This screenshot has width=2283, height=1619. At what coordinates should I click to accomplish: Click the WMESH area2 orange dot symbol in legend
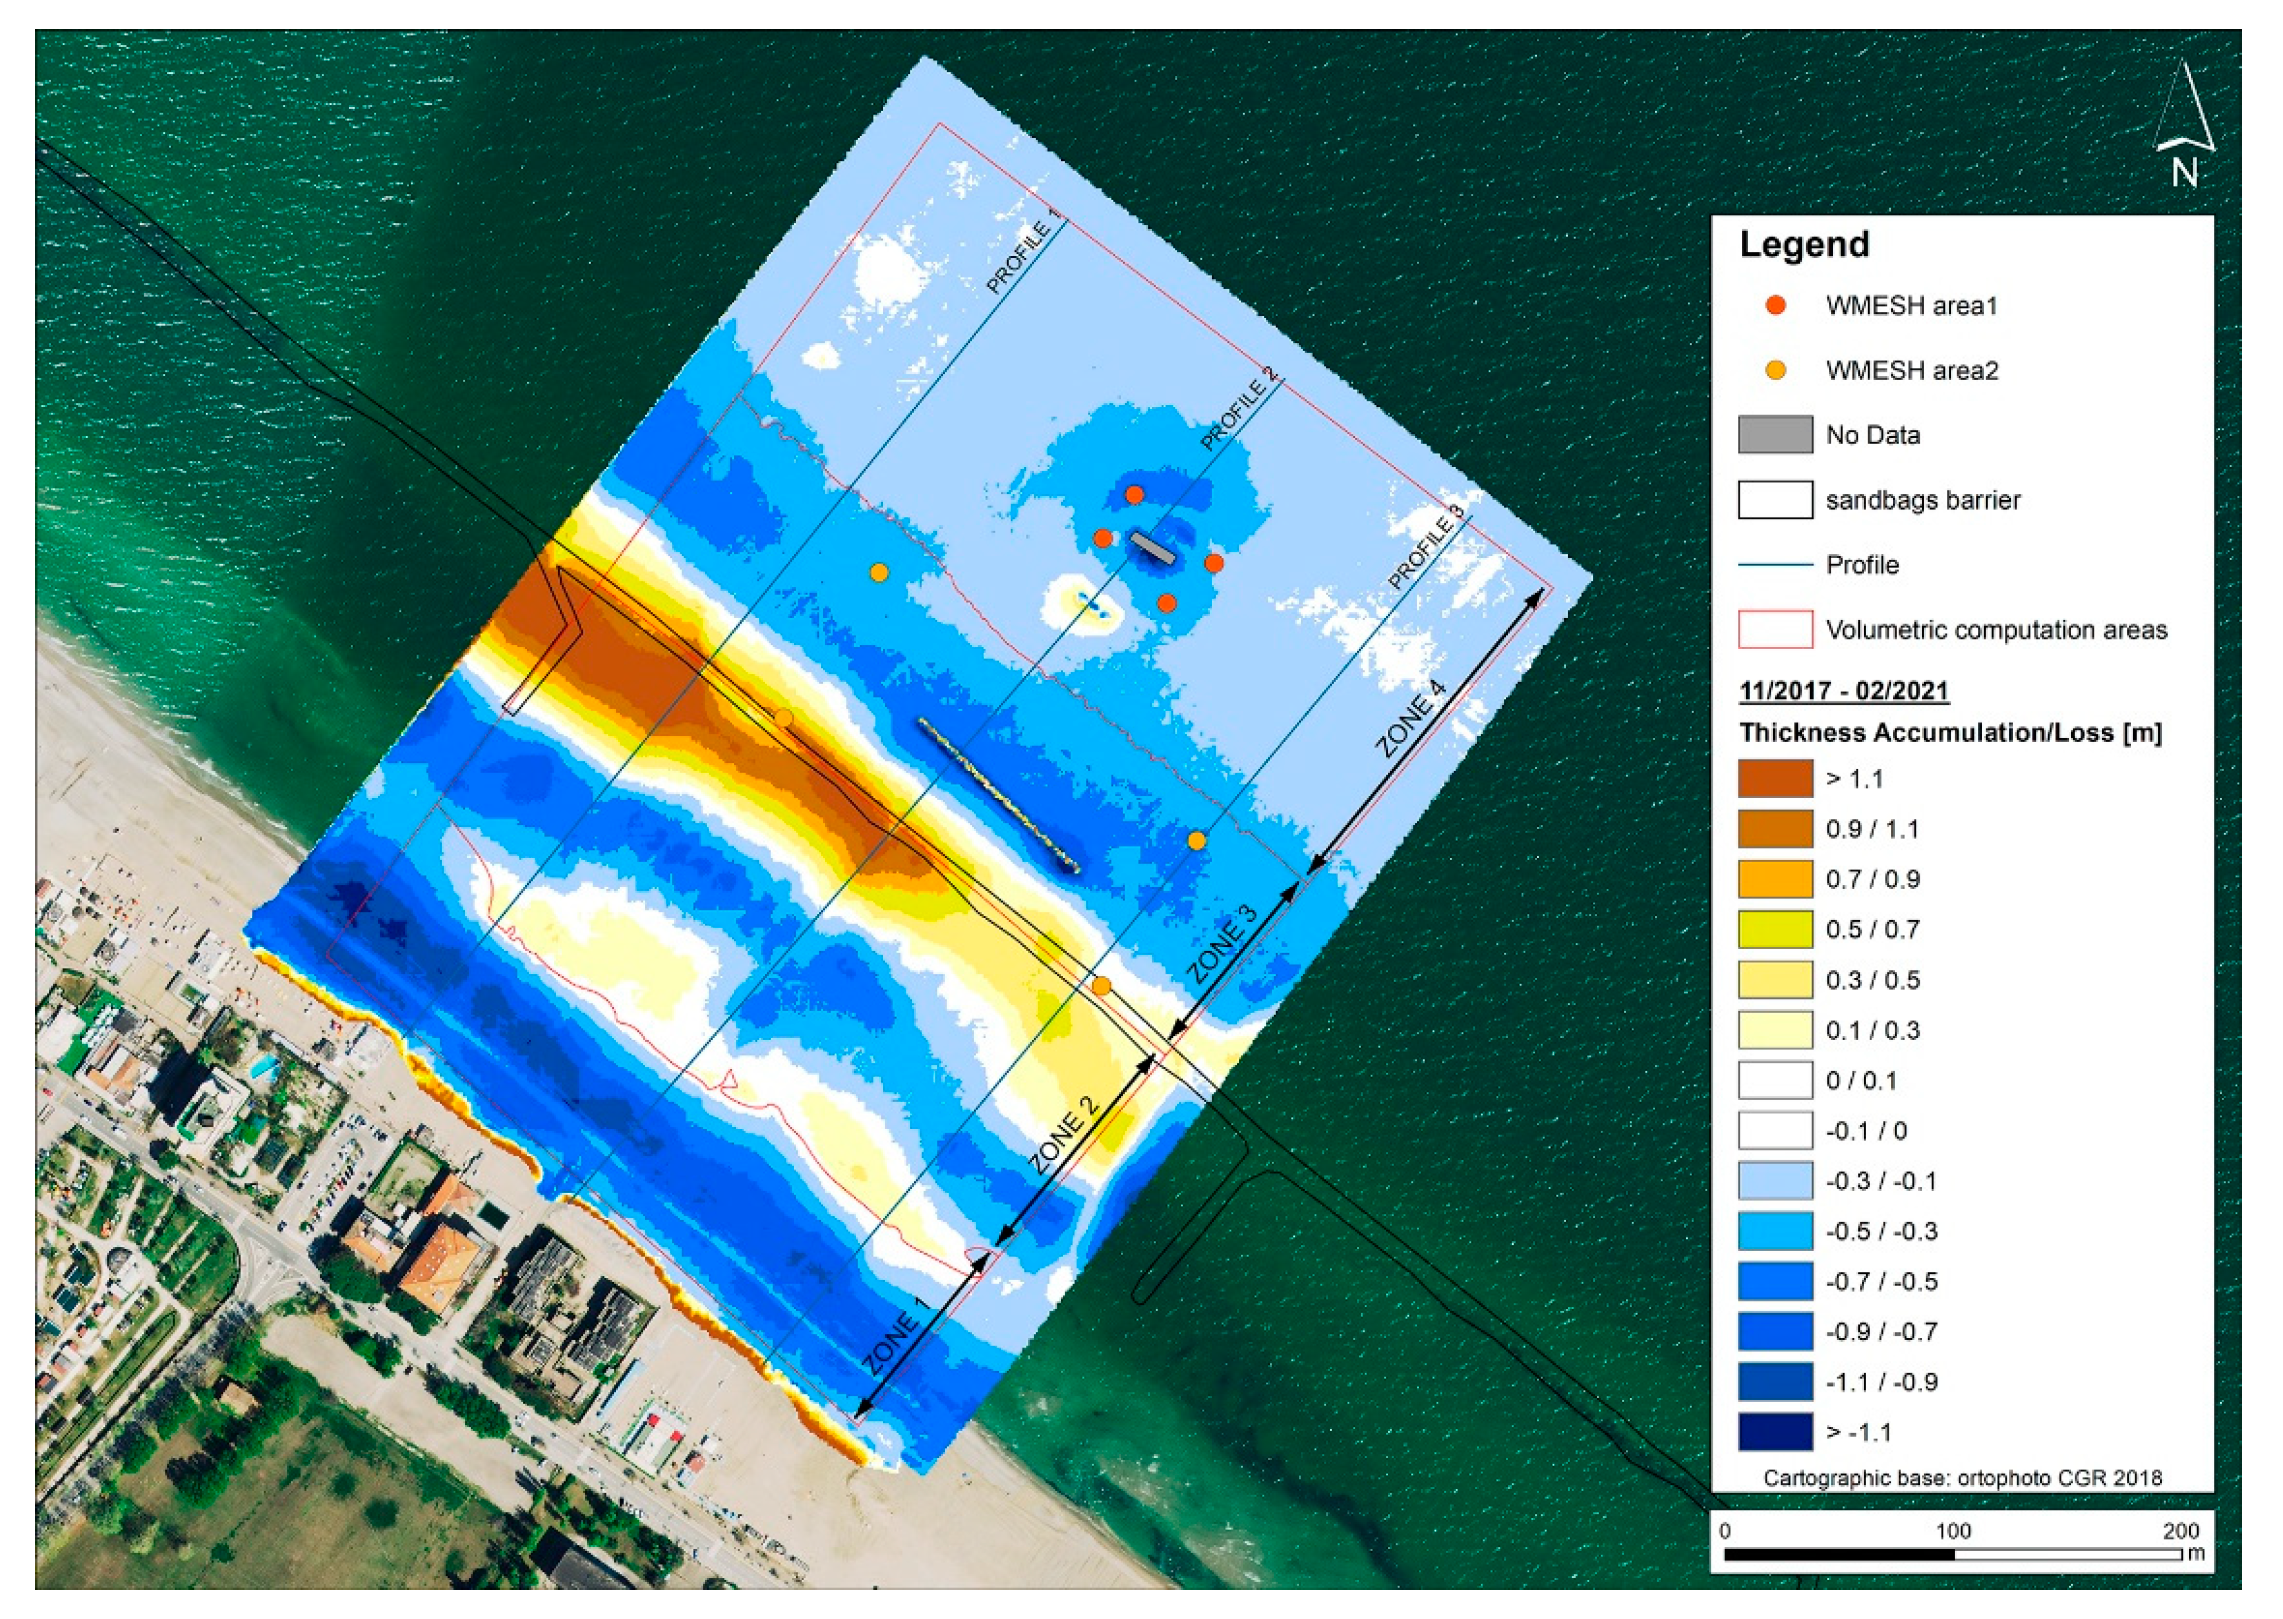click(x=1775, y=371)
